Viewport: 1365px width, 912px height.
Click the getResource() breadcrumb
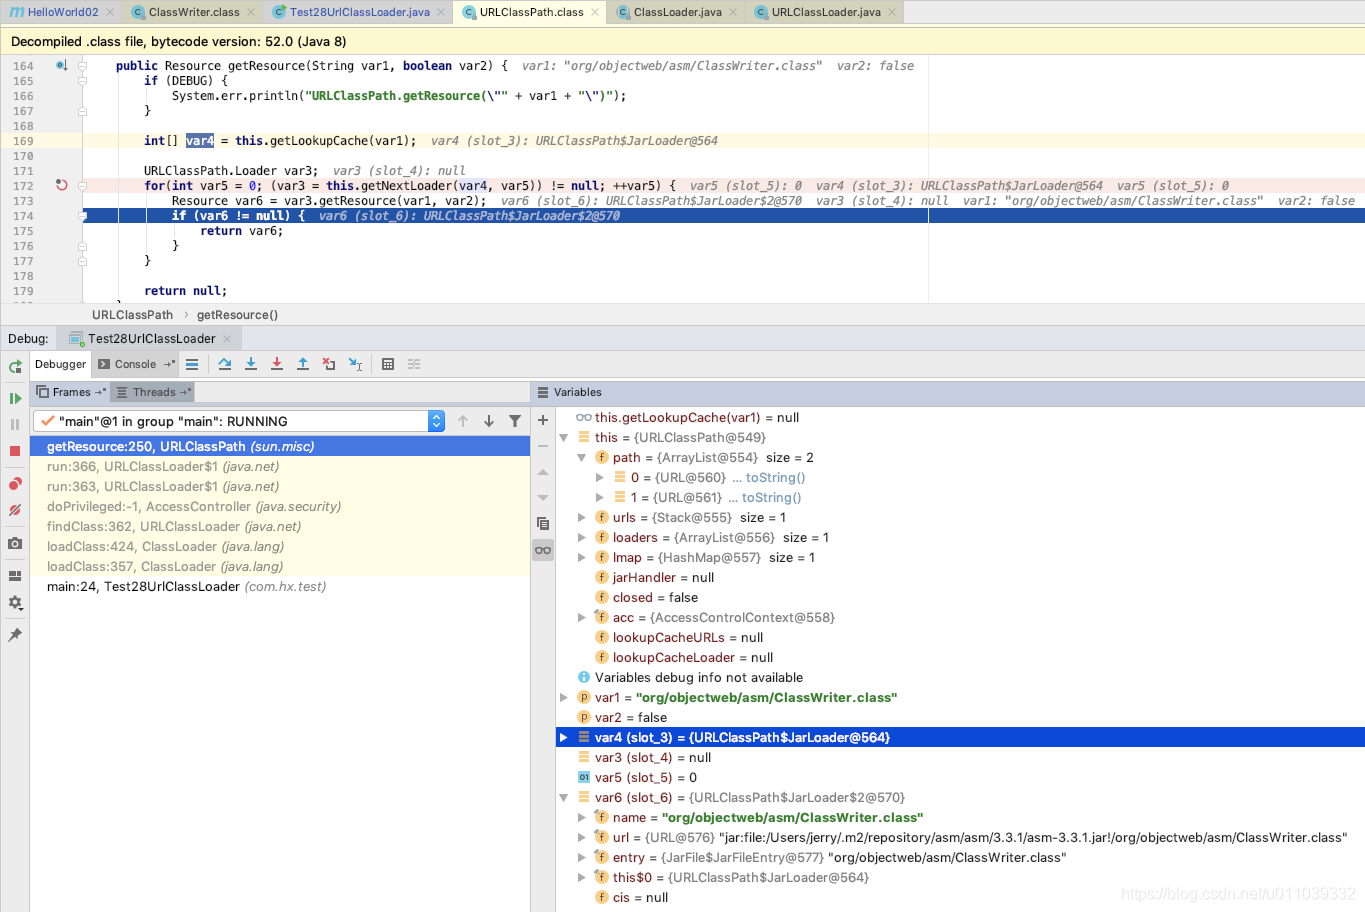point(237,314)
